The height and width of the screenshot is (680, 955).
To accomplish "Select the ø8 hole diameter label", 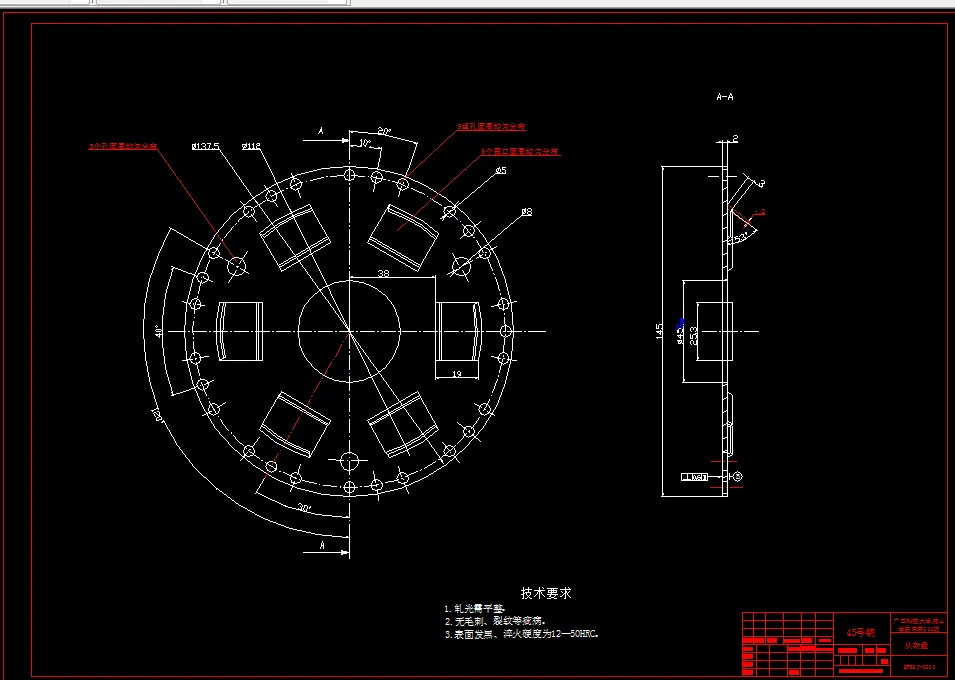I will pyautogui.click(x=527, y=212).
